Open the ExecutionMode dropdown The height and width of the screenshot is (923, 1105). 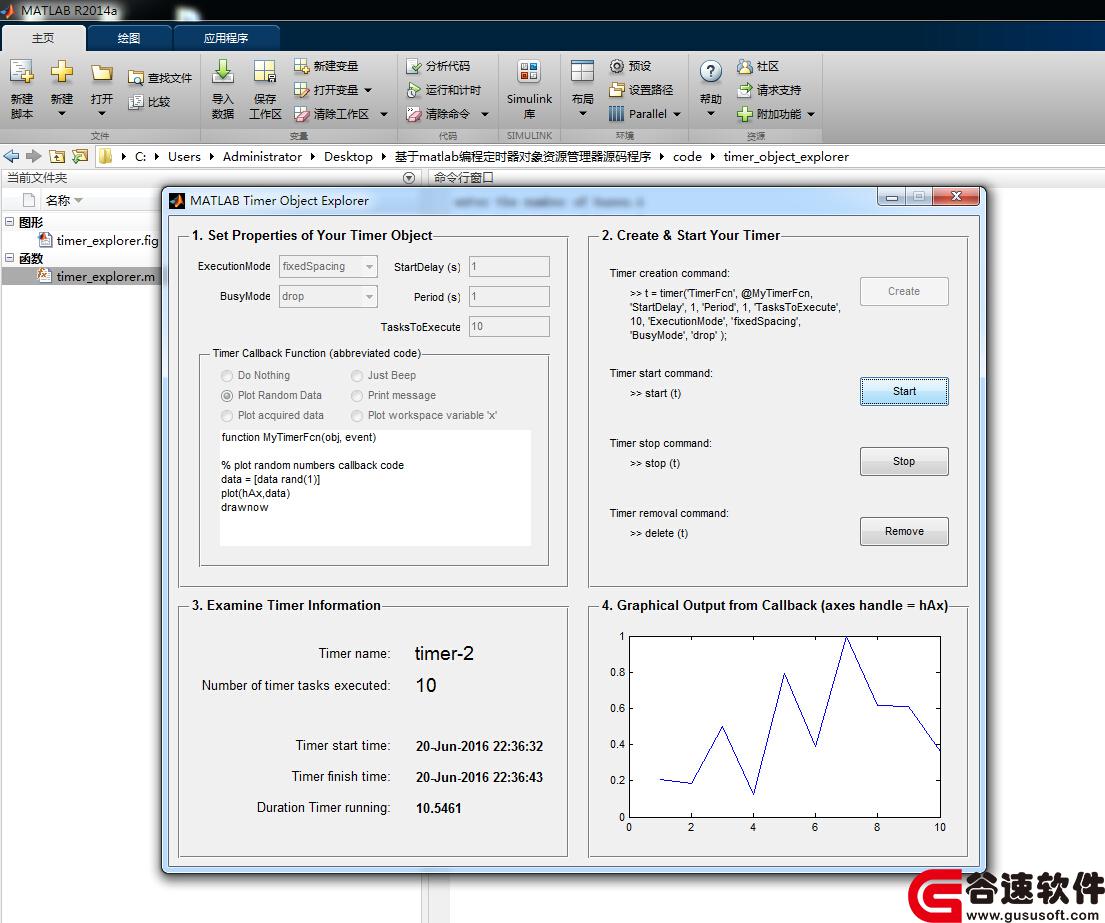pos(328,266)
